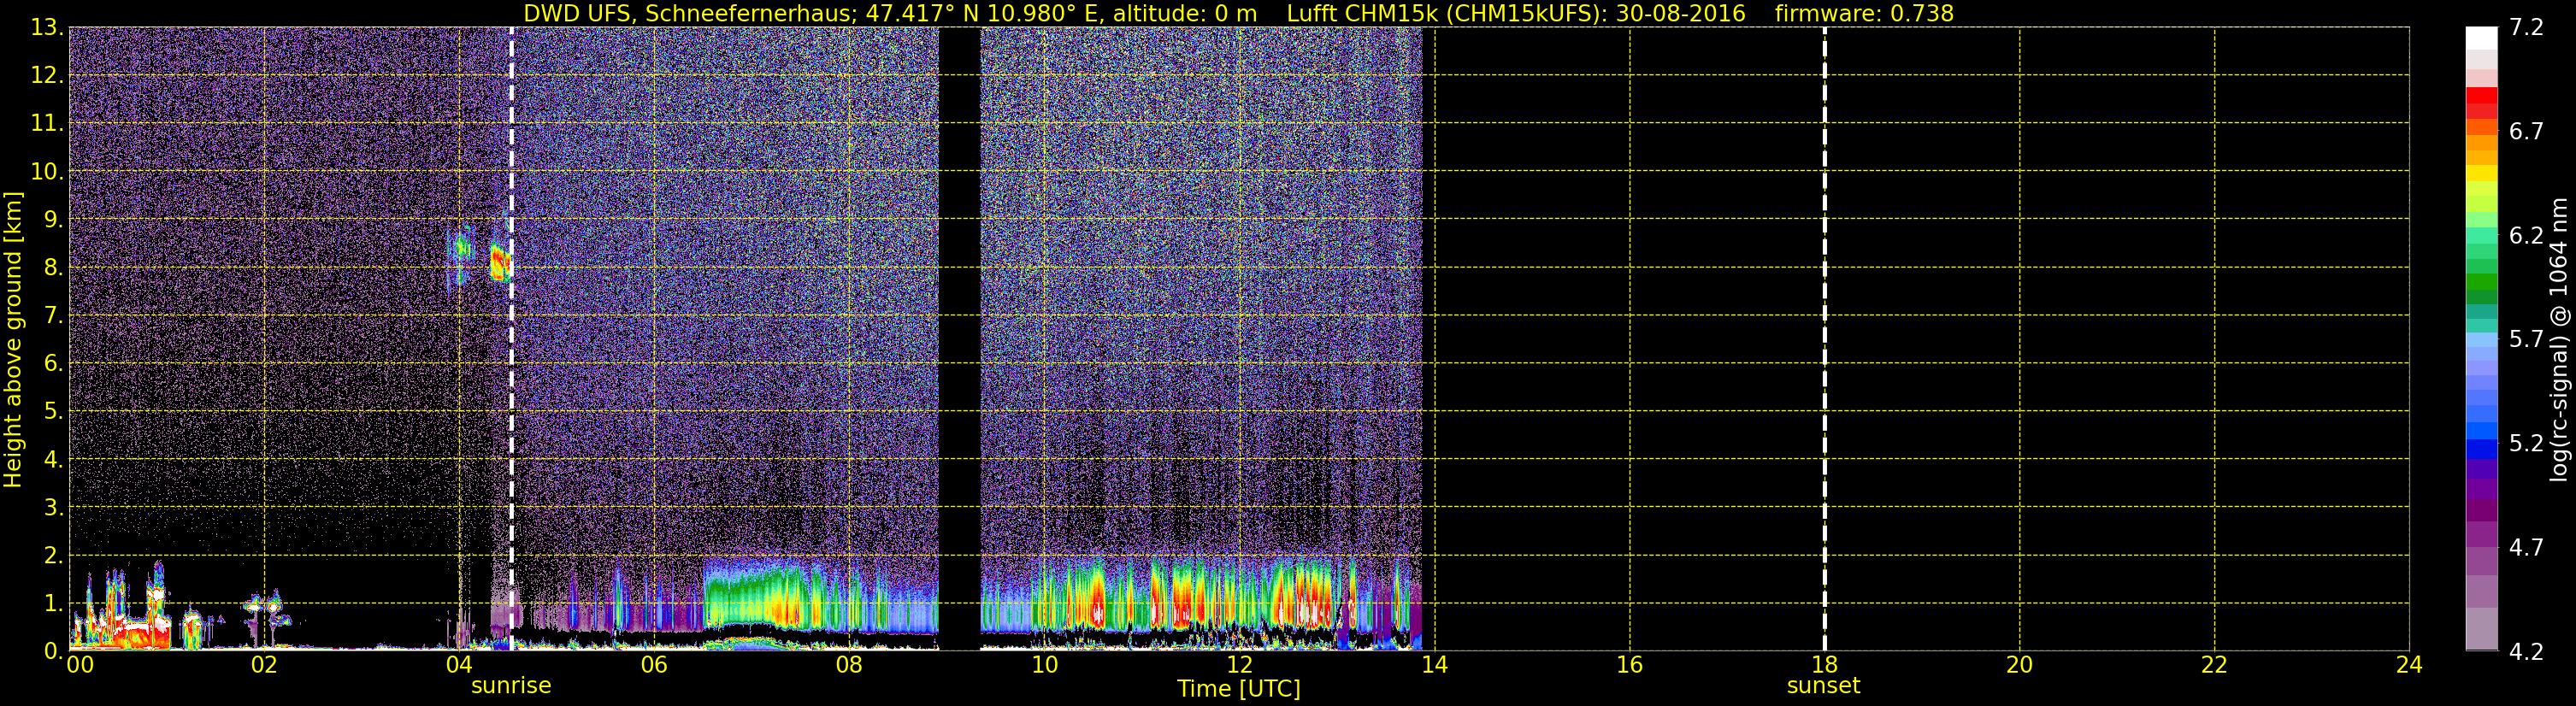Click the '0.' height tick label

tap(53, 651)
